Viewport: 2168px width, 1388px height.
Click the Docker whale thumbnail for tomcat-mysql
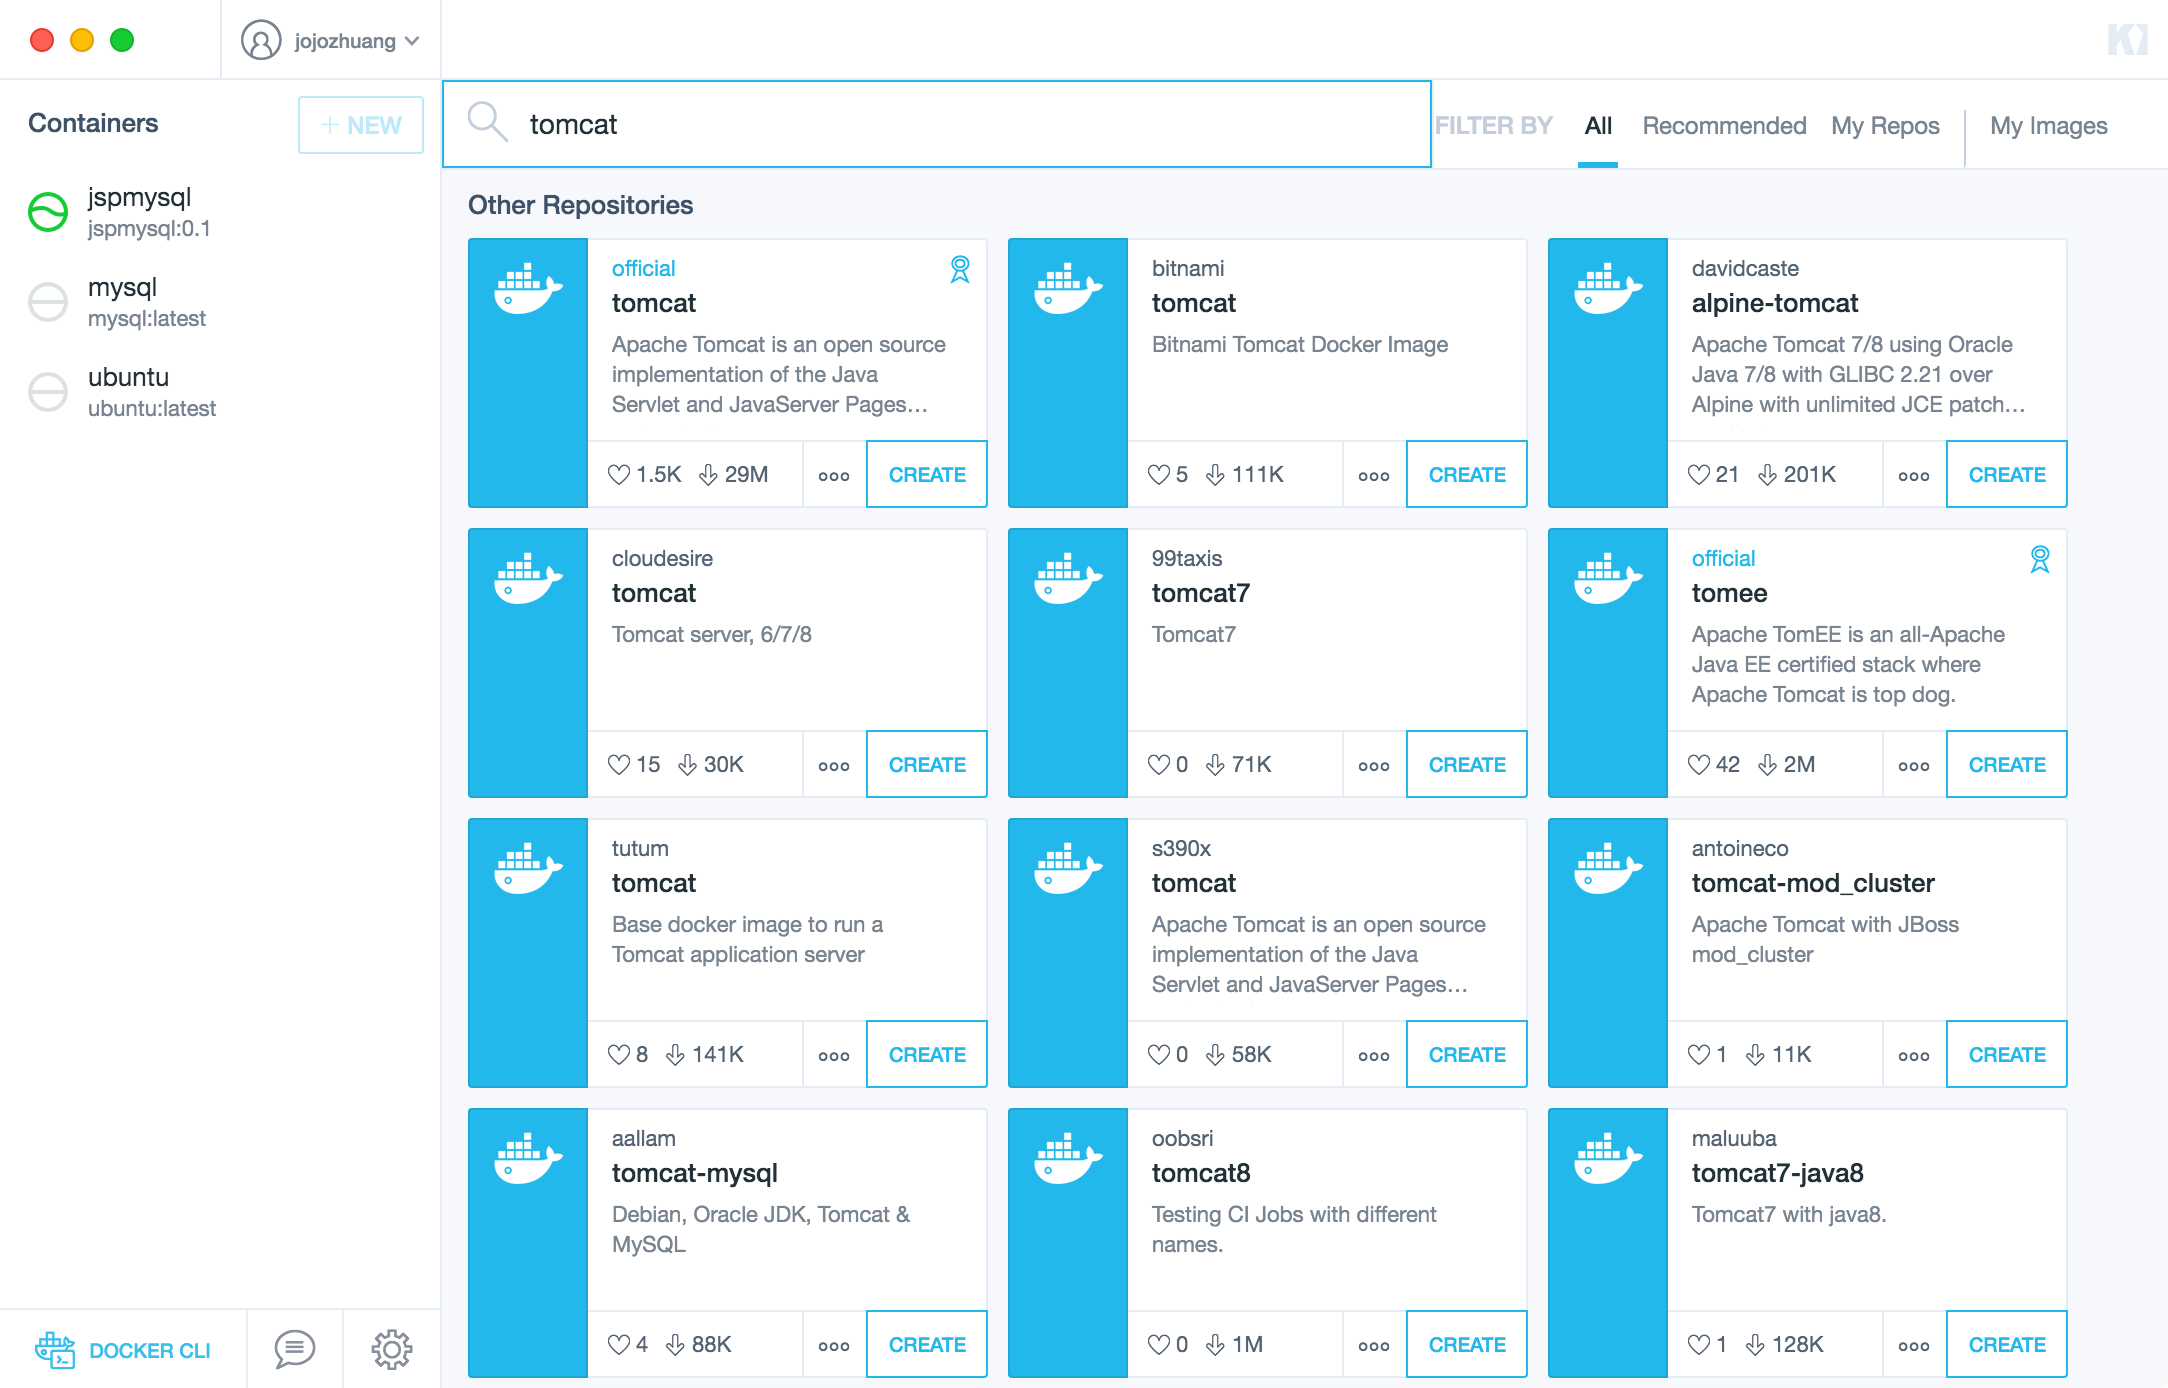click(528, 1242)
